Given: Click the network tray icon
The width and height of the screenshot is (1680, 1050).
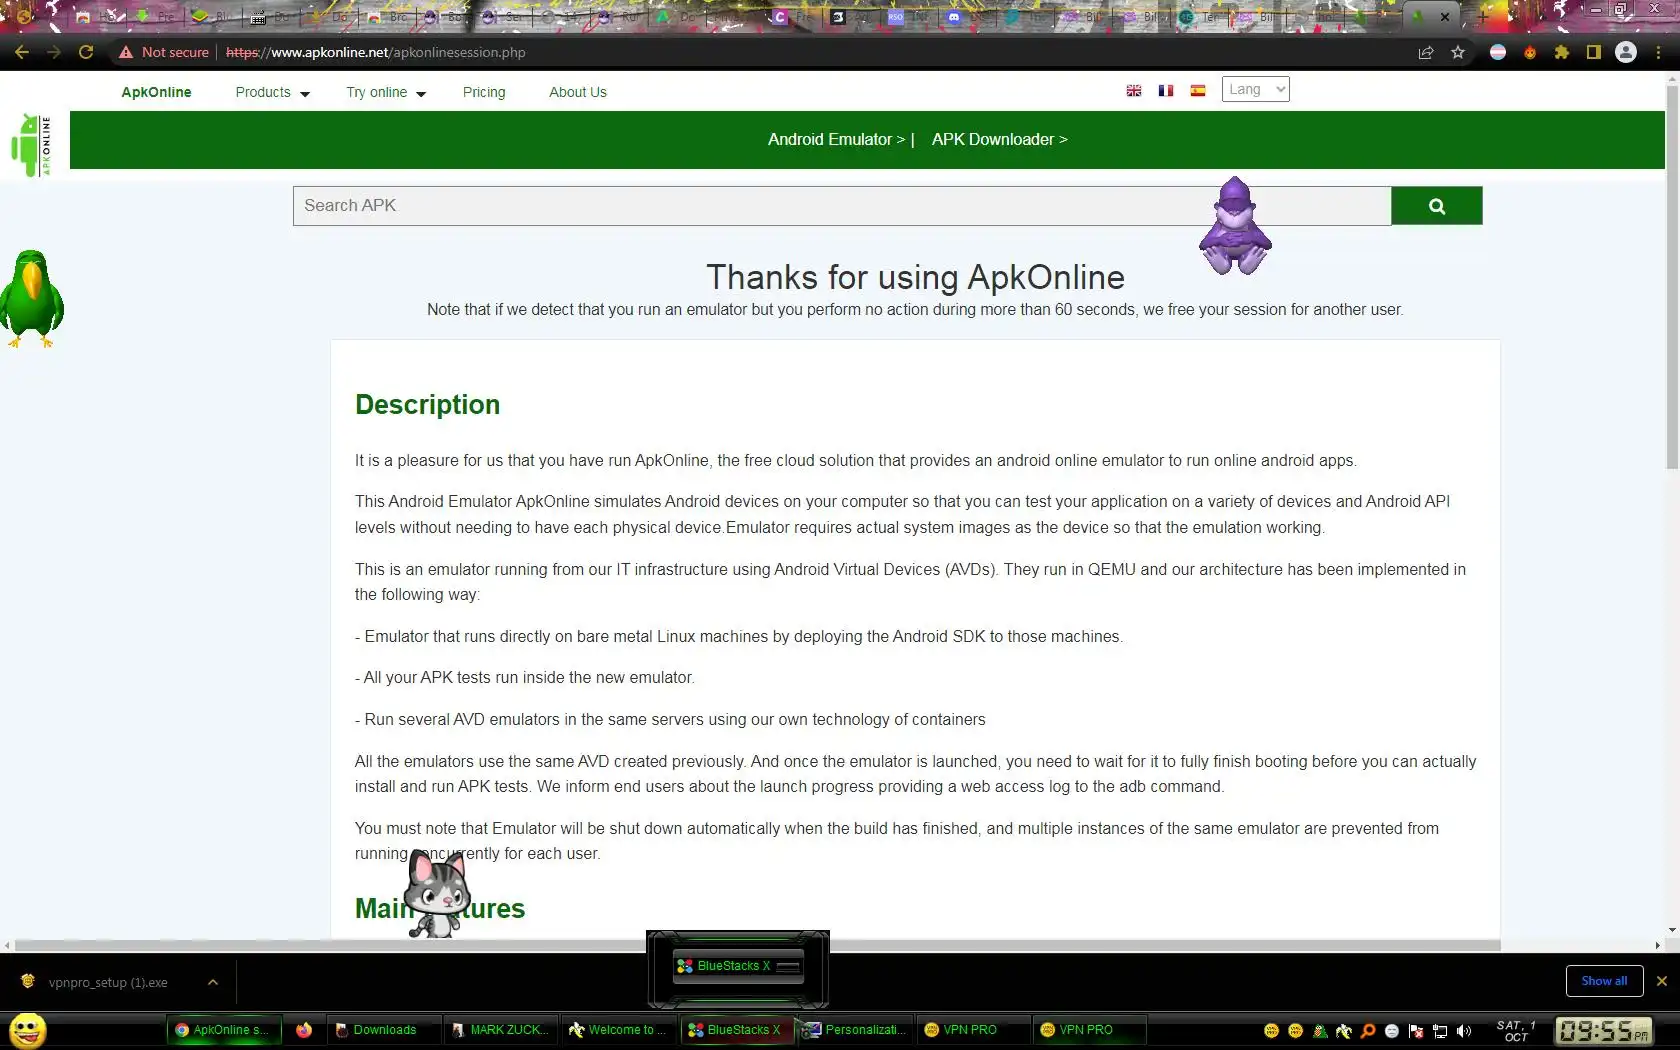Looking at the screenshot, I should tap(1440, 1031).
